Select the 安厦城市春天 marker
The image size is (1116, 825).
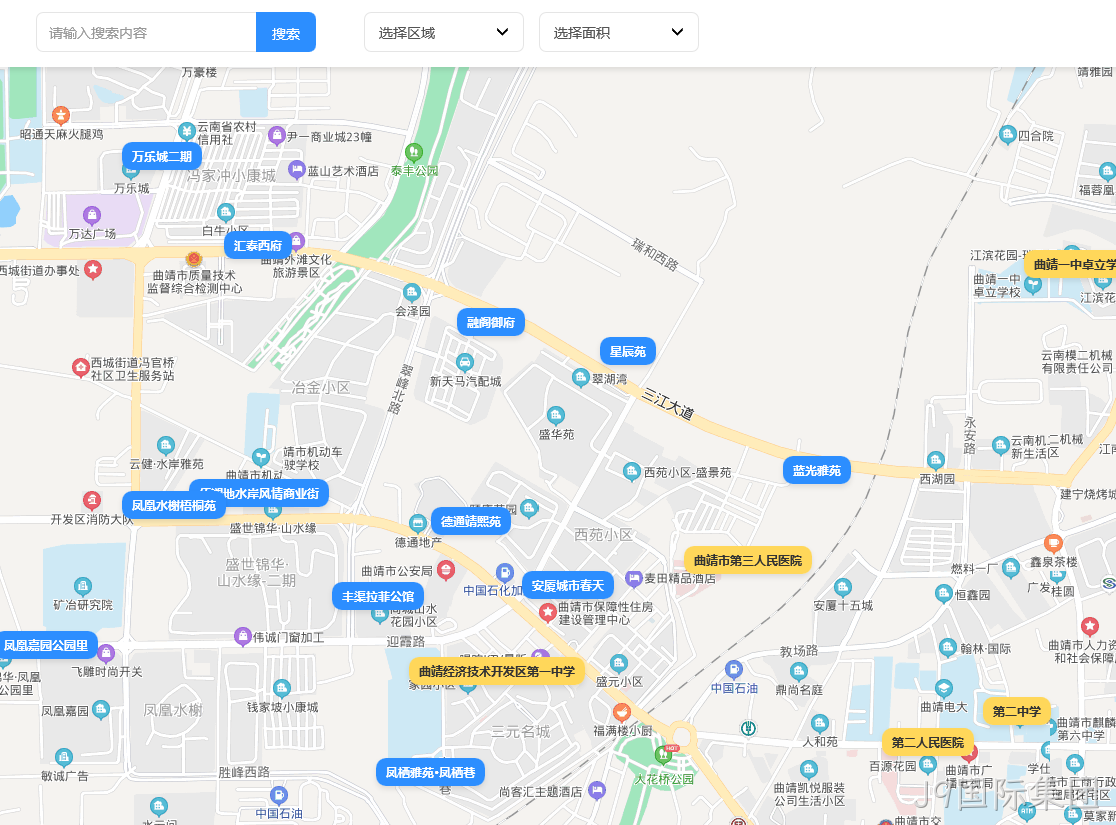[x=567, y=586]
